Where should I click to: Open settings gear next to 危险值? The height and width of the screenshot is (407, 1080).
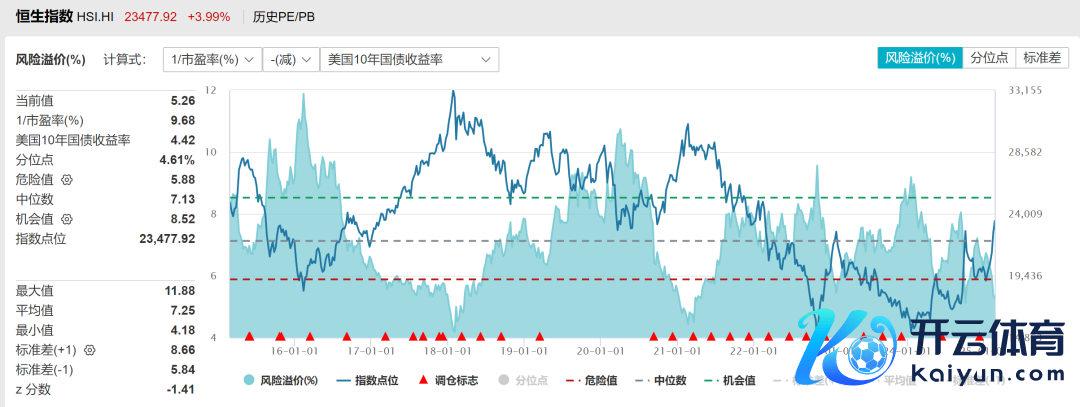[67, 180]
